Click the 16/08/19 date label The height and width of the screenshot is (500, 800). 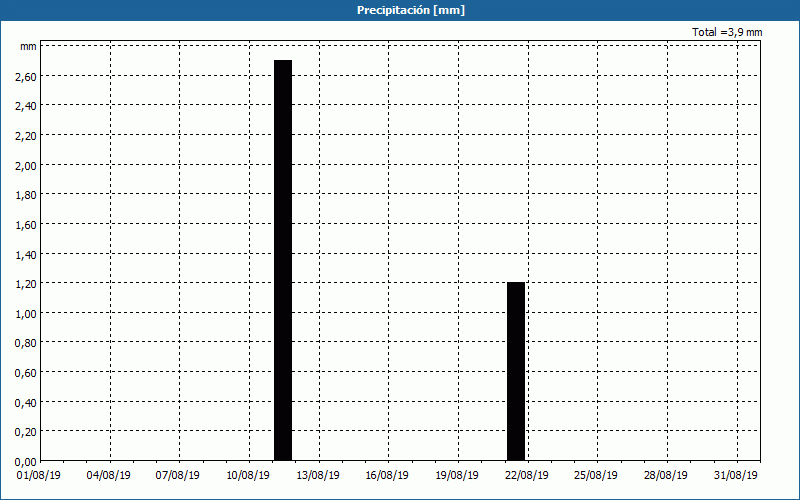pyautogui.click(x=387, y=475)
